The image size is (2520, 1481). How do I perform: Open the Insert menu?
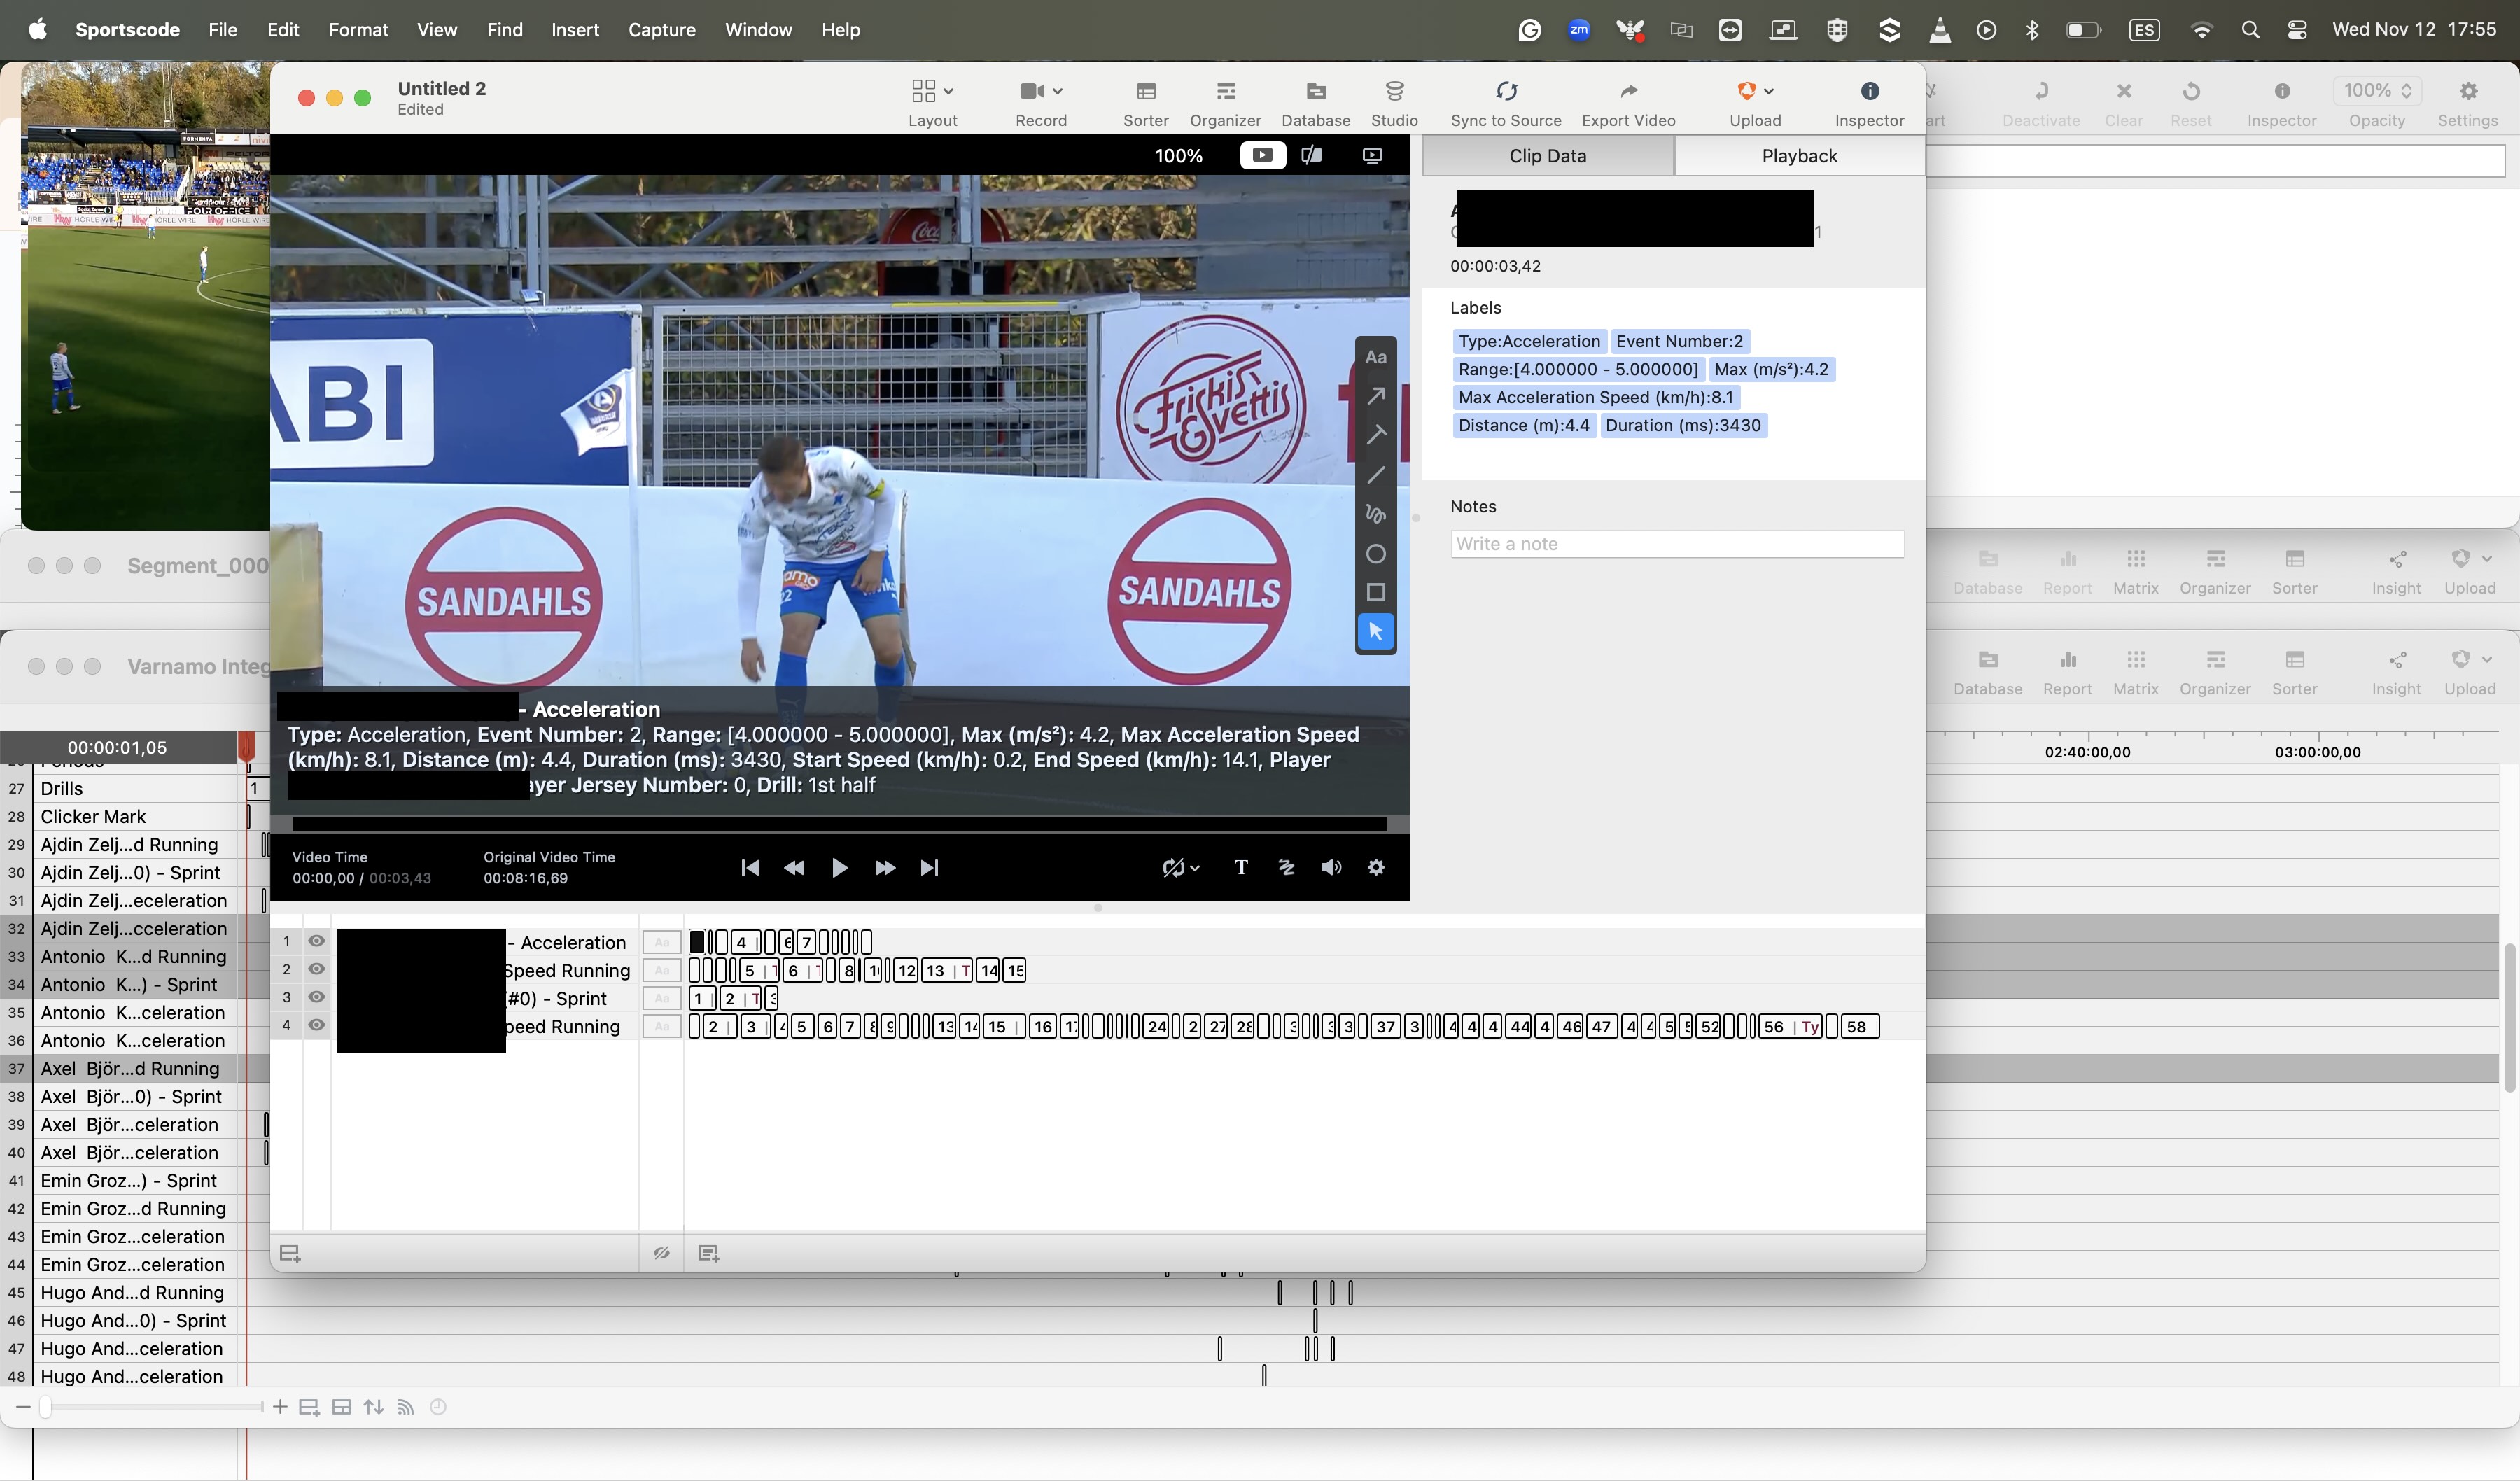(575, 30)
